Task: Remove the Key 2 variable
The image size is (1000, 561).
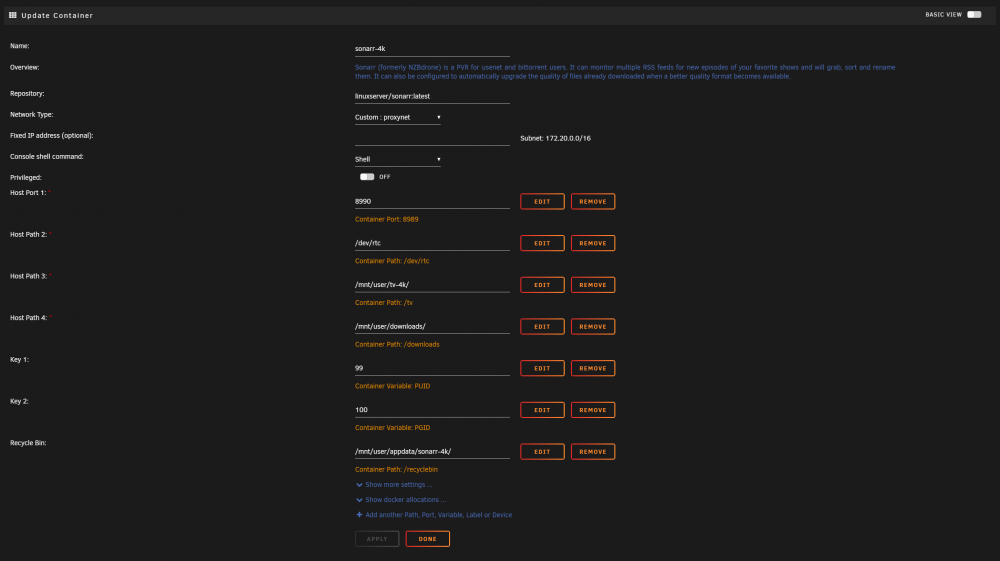Action: pos(592,410)
